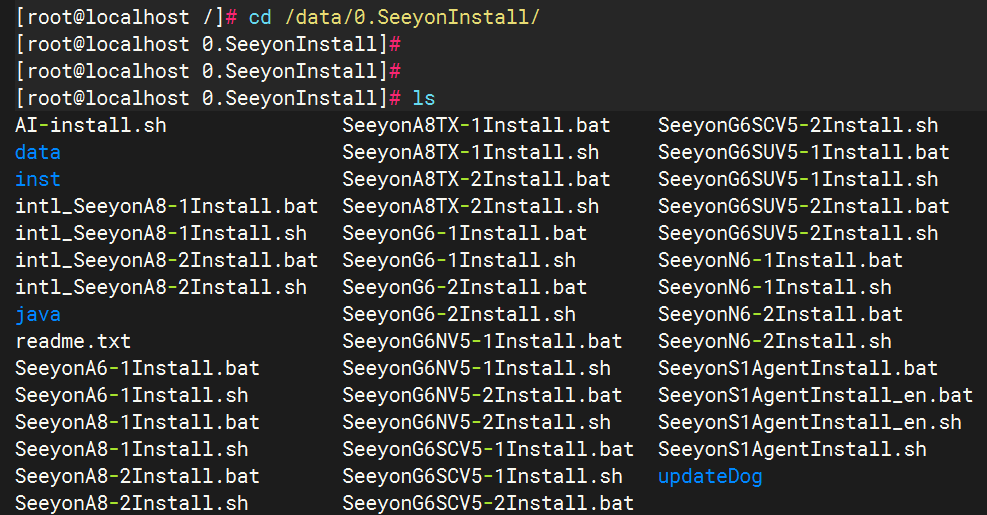The height and width of the screenshot is (515, 987).
Task: Click the AI-install.sh file name
Action: pos(91,125)
